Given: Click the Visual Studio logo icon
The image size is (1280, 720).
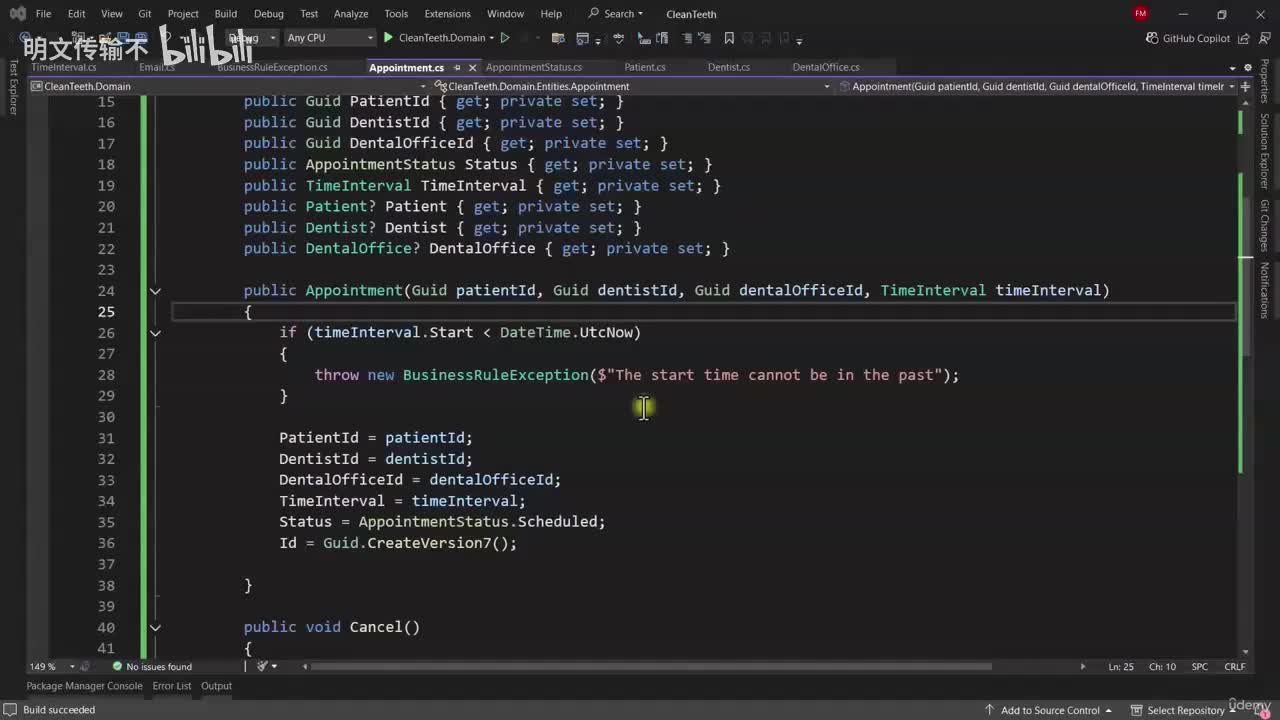Looking at the screenshot, I should [16, 14].
